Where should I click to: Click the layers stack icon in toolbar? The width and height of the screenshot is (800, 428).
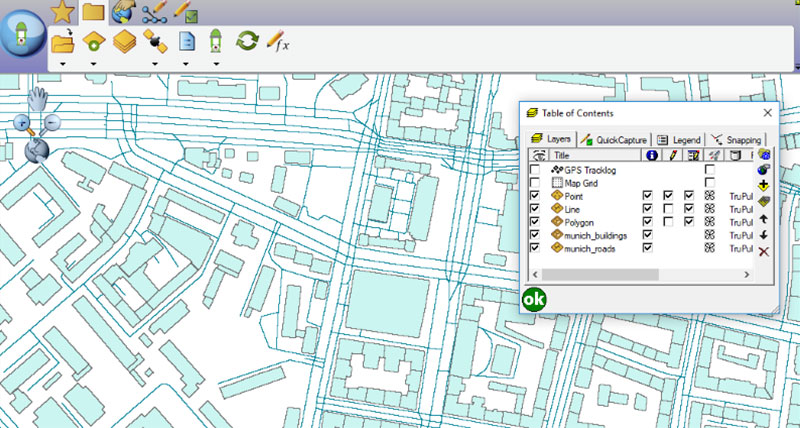(x=124, y=42)
